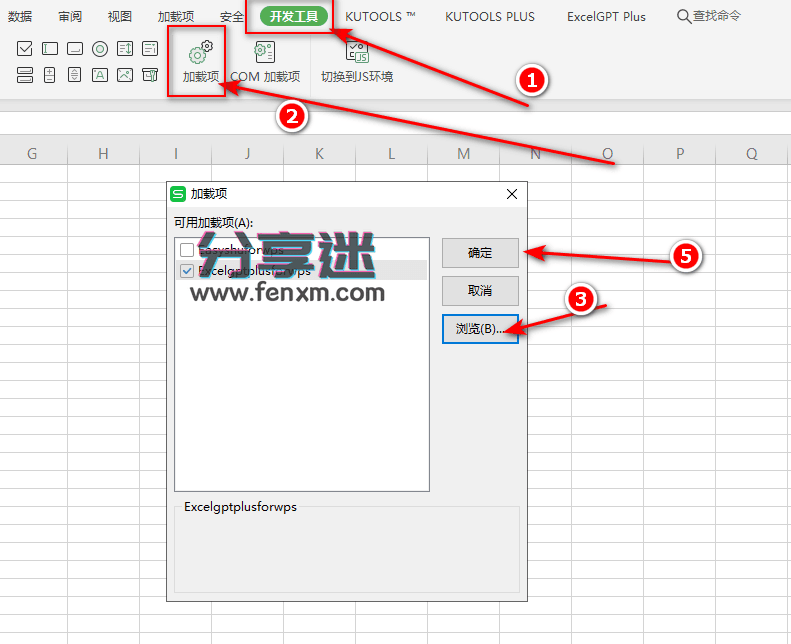Click 切换到JS环境 in the ribbon
The width and height of the screenshot is (791, 644).
tap(357, 62)
